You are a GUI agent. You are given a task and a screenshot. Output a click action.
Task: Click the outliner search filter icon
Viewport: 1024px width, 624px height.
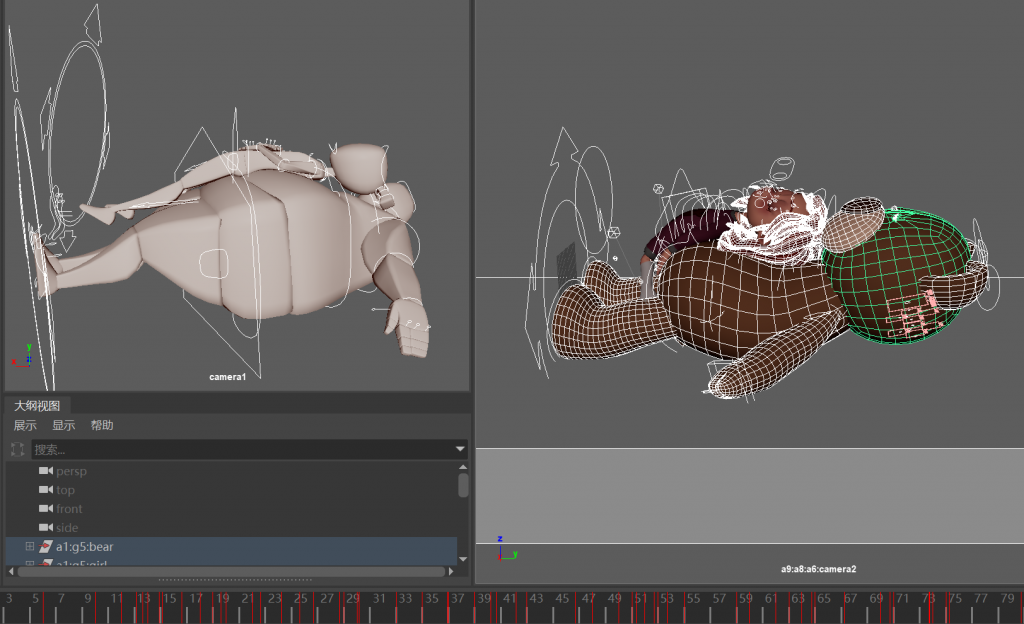(x=17, y=450)
